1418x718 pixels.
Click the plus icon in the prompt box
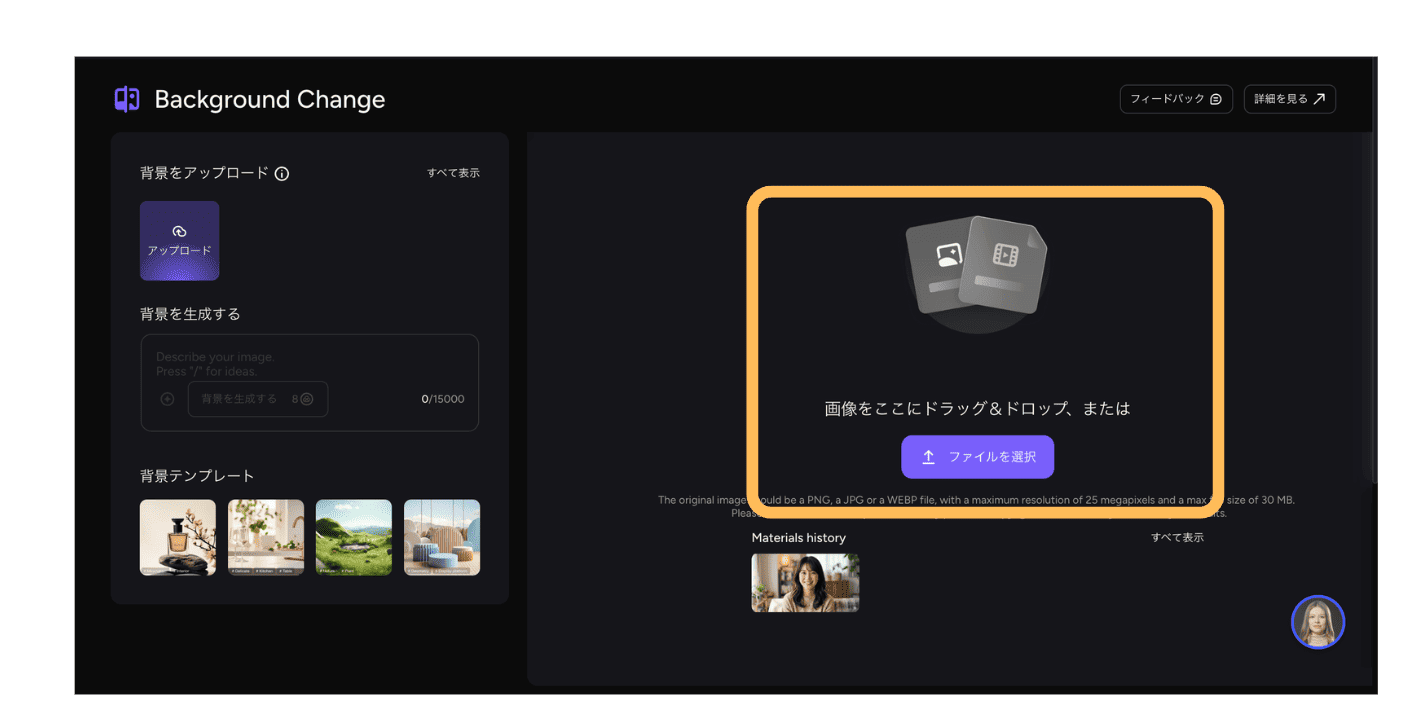(167, 399)
